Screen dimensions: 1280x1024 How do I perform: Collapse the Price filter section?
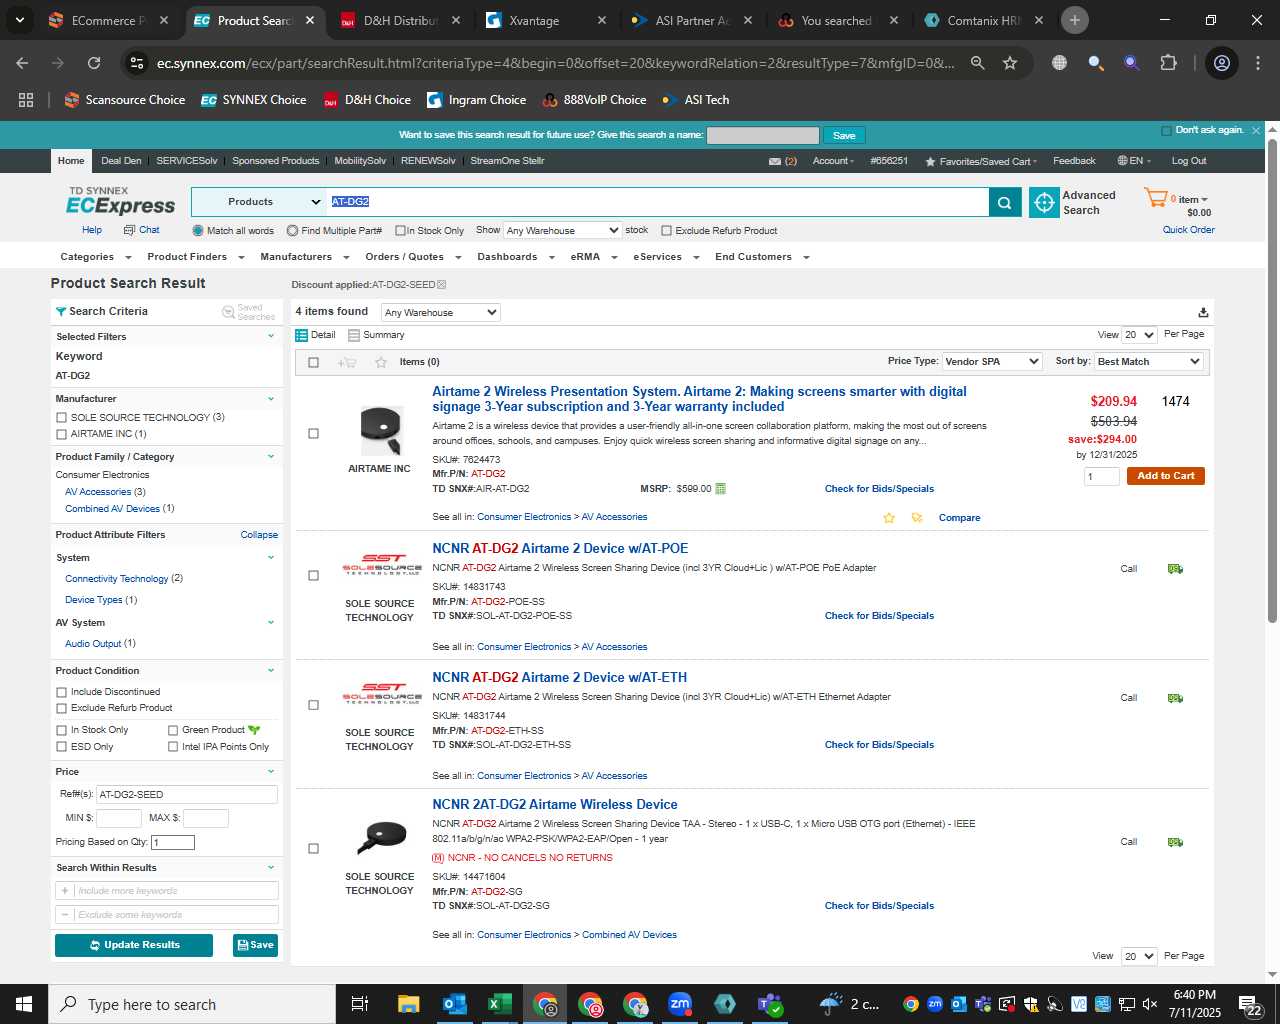[x=271, y=772]
